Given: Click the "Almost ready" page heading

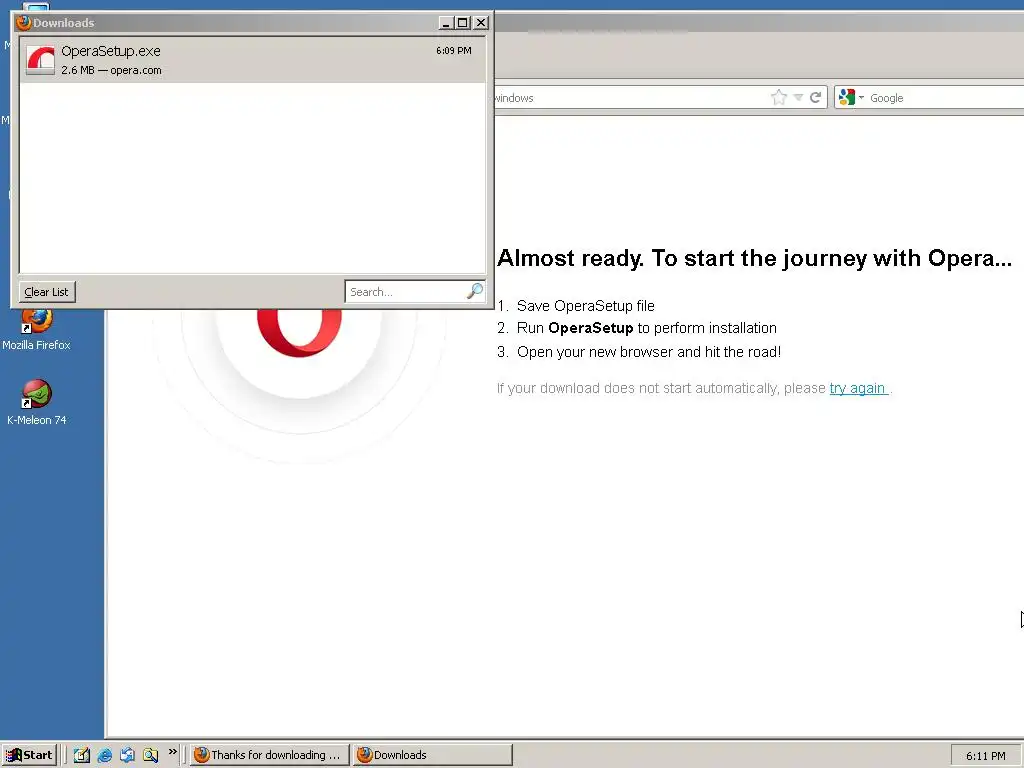Looking at the screenshot, I should click(754, 258).
